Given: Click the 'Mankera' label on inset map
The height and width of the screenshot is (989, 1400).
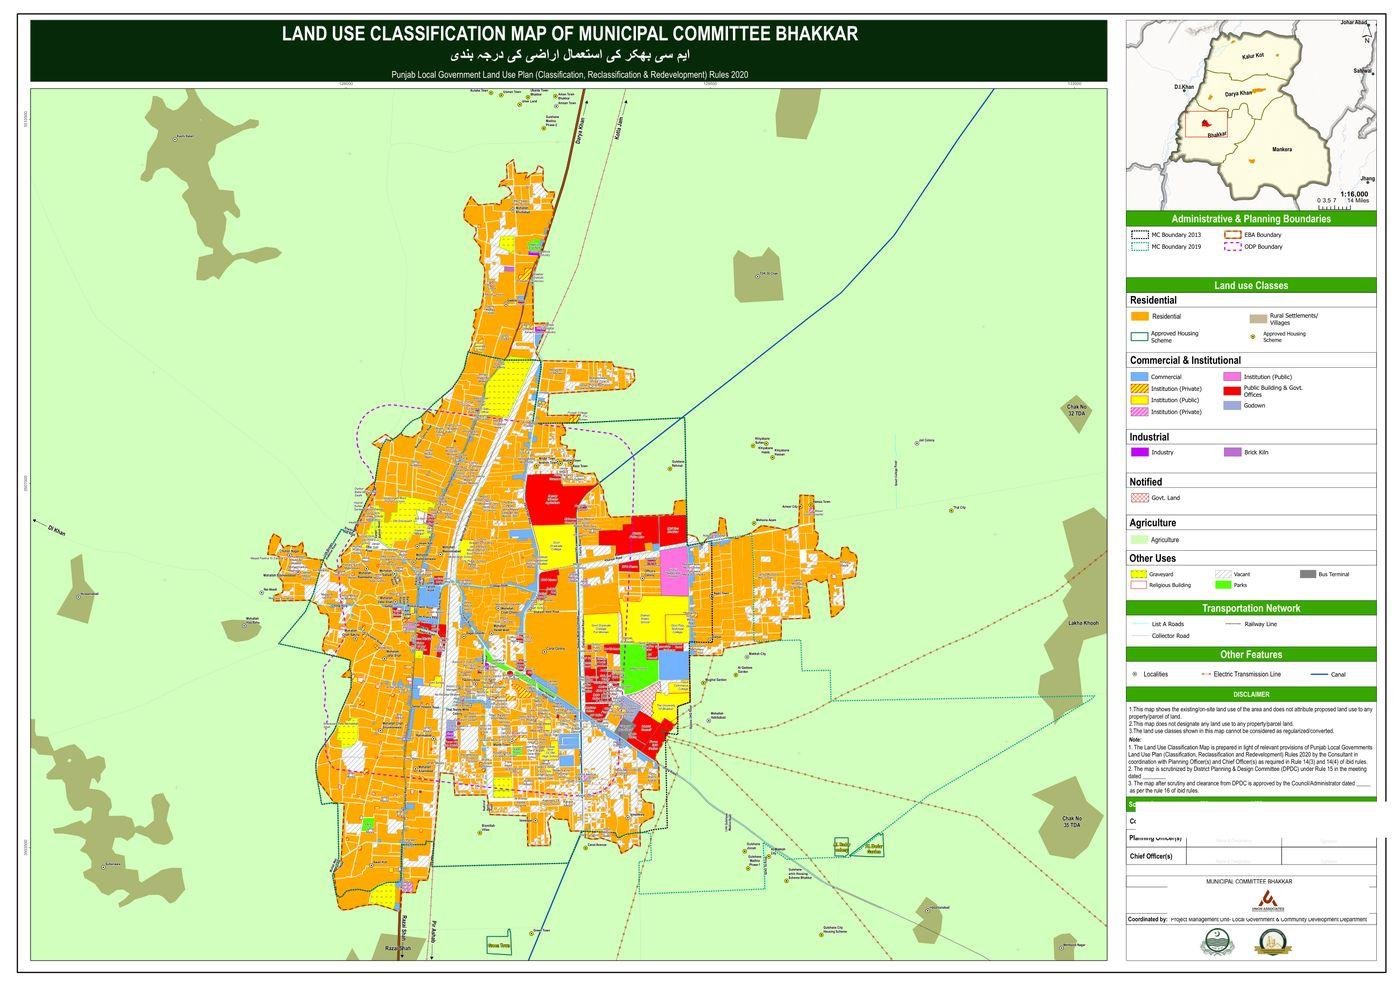Looking at the screenshot, I should (1281, 150).
